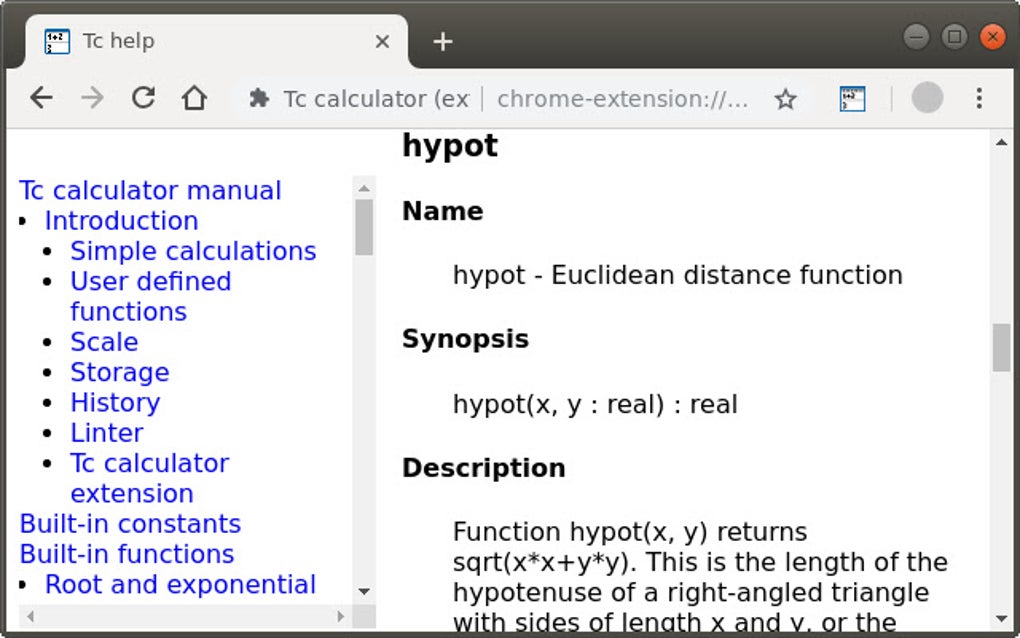The width and height of the screenshot is (1020, 638).
Task: Open the Tc calculator extension icon
Action: click(x=851, y=98)
